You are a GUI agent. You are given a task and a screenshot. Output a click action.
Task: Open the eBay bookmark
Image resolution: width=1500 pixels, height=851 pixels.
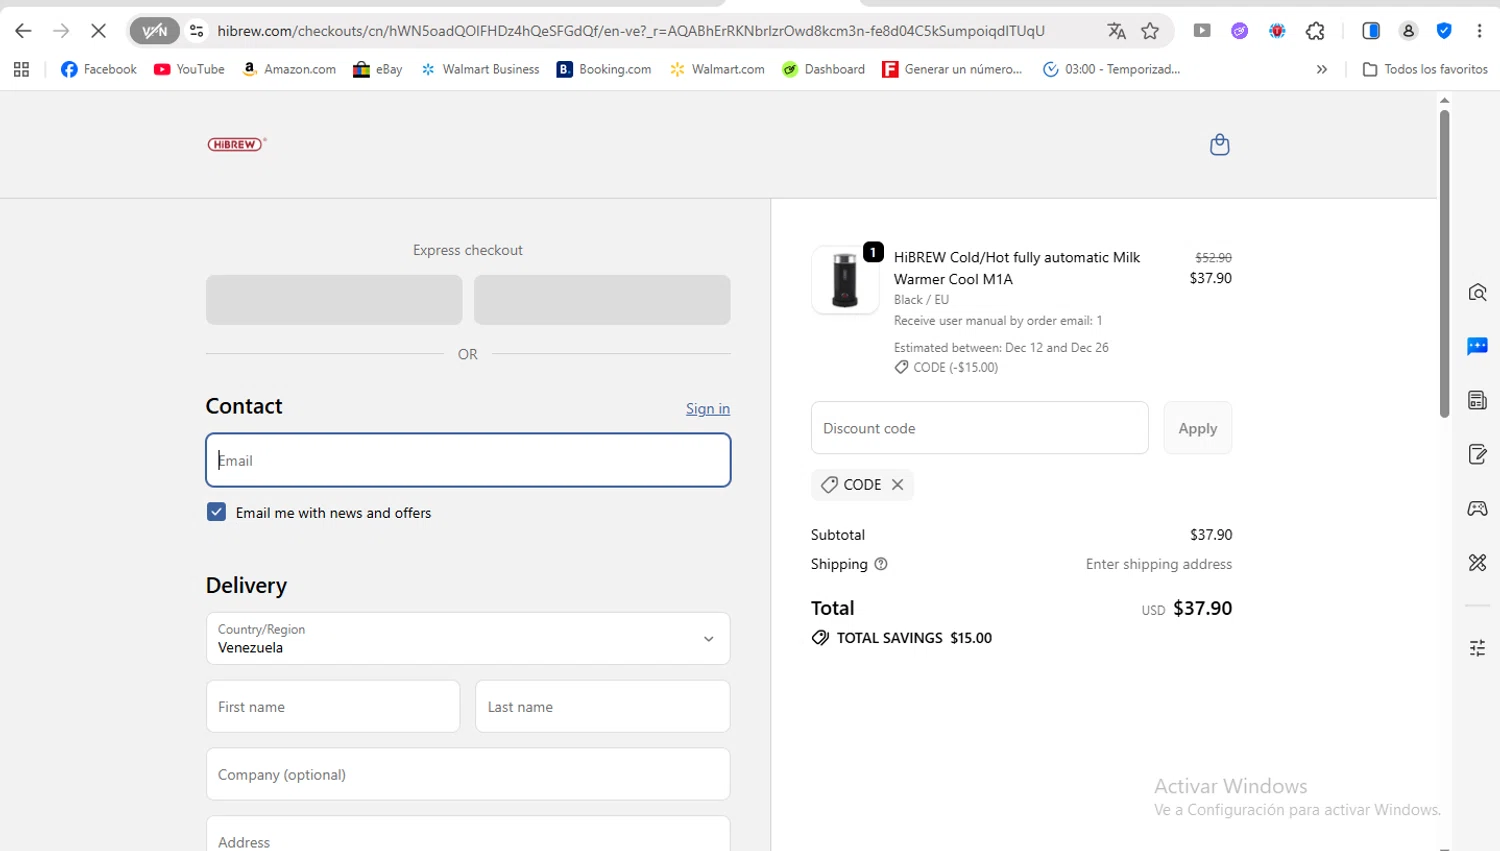coord(378,69)
